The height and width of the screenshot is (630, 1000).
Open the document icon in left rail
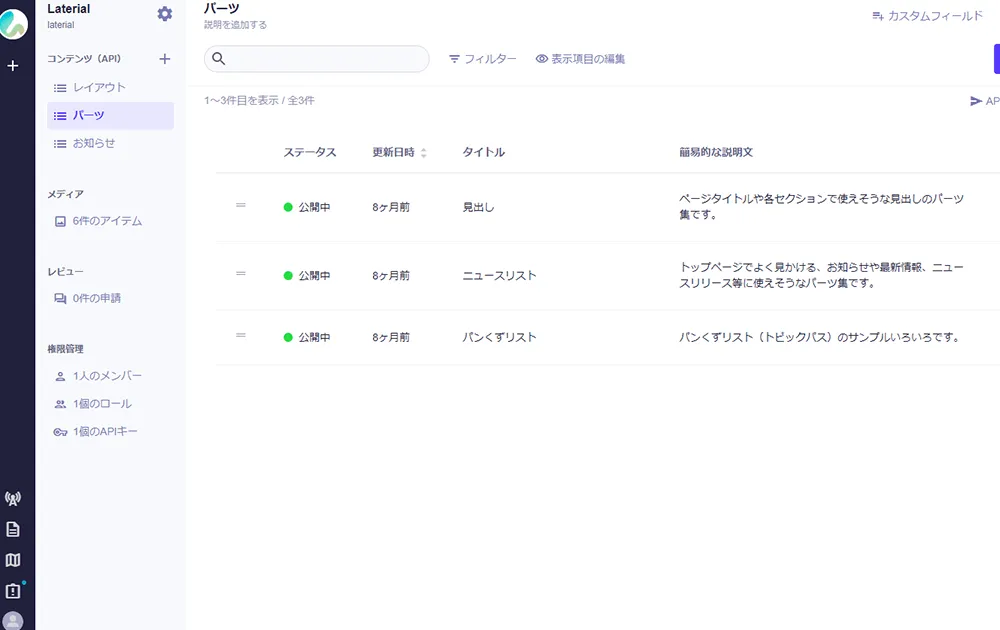click(13, 530)
